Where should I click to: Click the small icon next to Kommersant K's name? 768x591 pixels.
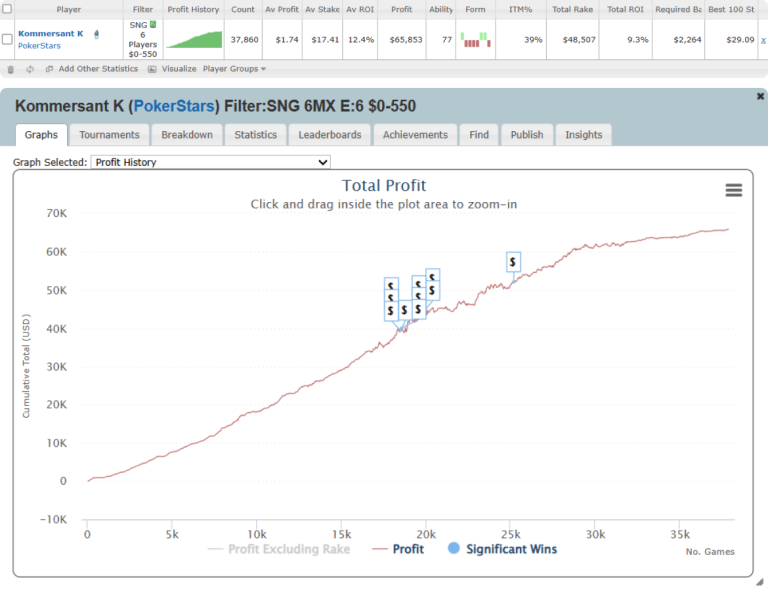pyautogui.click(x=95, y=33)
